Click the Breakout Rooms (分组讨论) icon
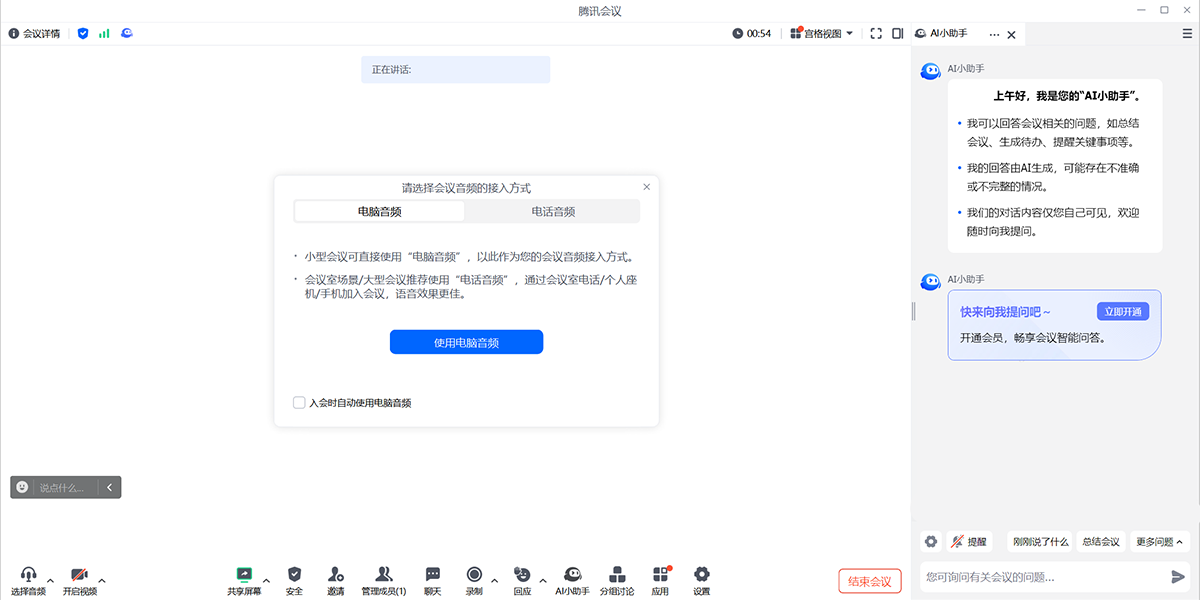Image resolution: width=1200 pixels, height=600 pixels. [617, 575]
